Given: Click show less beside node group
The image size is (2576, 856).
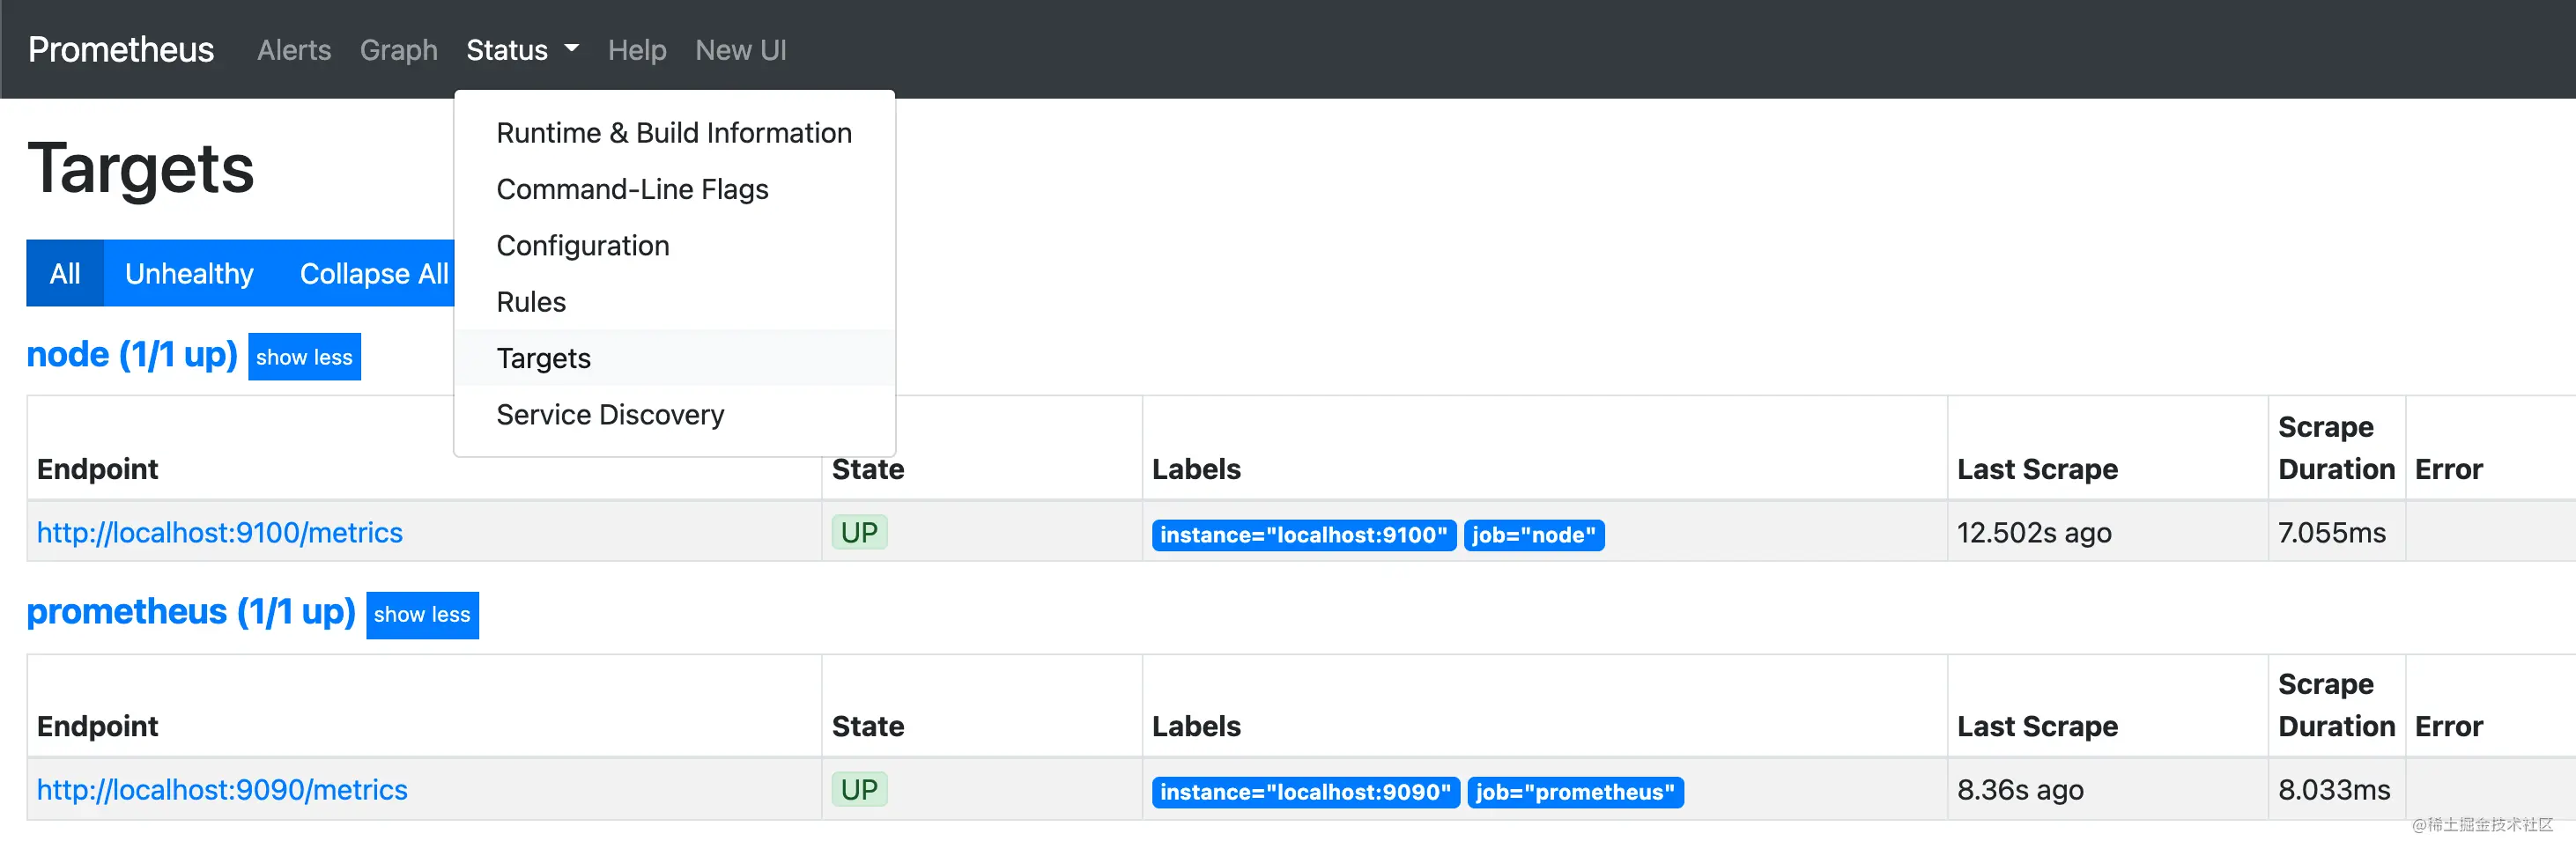Looking at the screenshot, I should pos(304,357).
